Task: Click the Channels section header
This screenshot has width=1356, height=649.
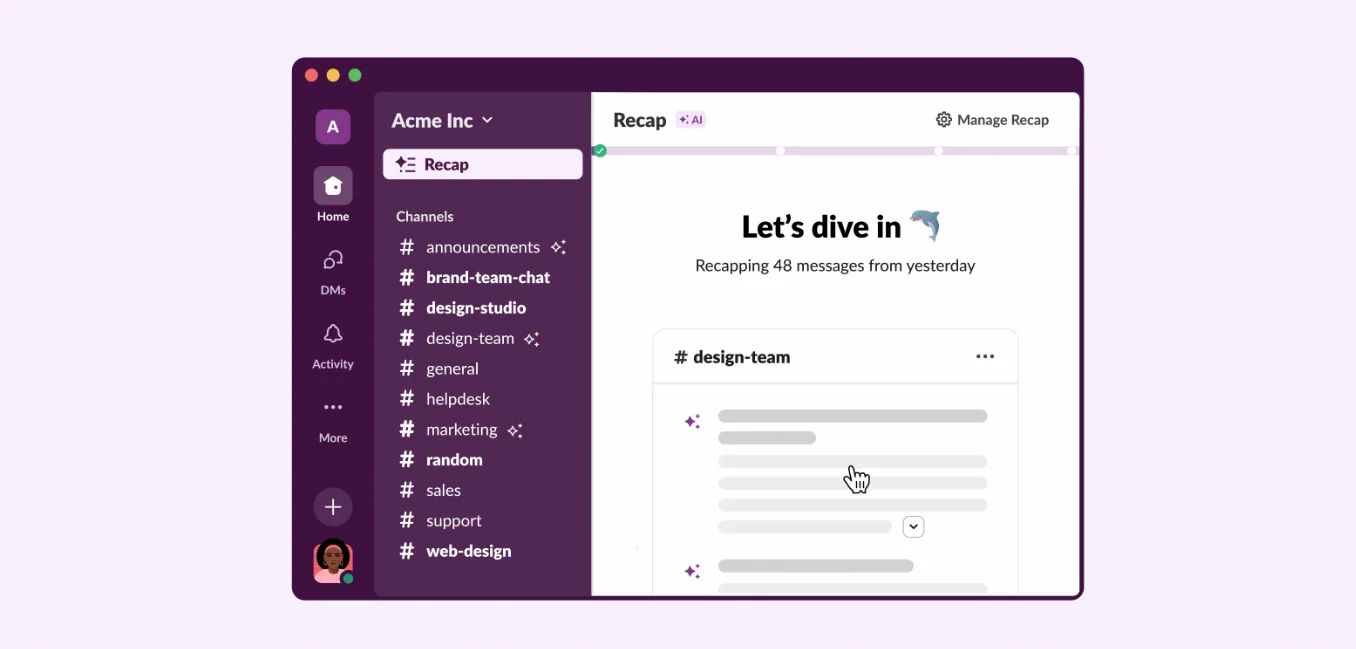Action: (424, 217)
